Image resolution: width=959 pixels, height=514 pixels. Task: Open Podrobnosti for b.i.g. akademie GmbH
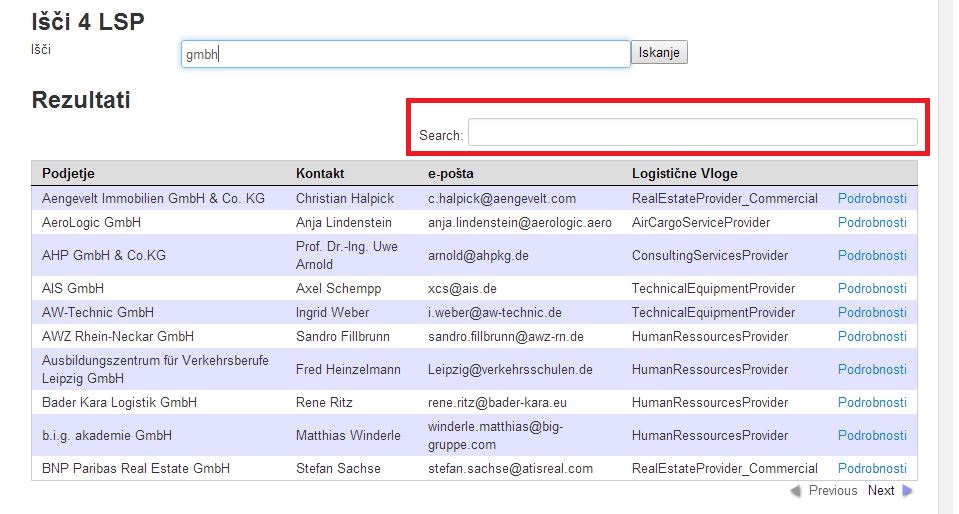coord(872,435)
